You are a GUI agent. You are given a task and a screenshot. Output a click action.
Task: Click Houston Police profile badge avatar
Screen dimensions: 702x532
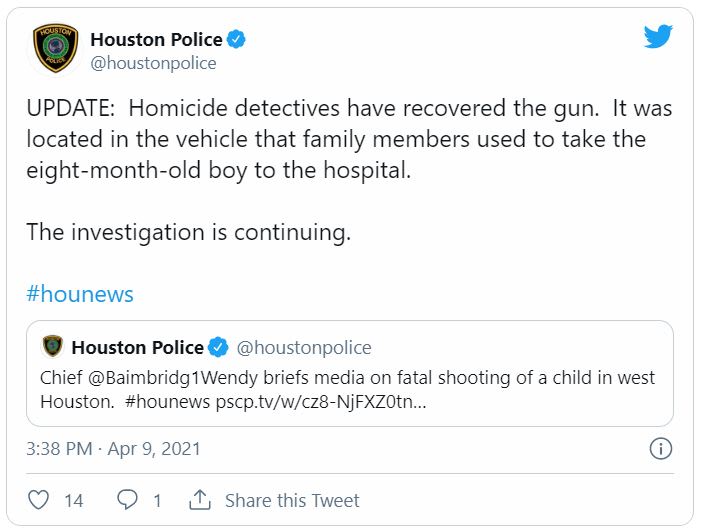54,50
